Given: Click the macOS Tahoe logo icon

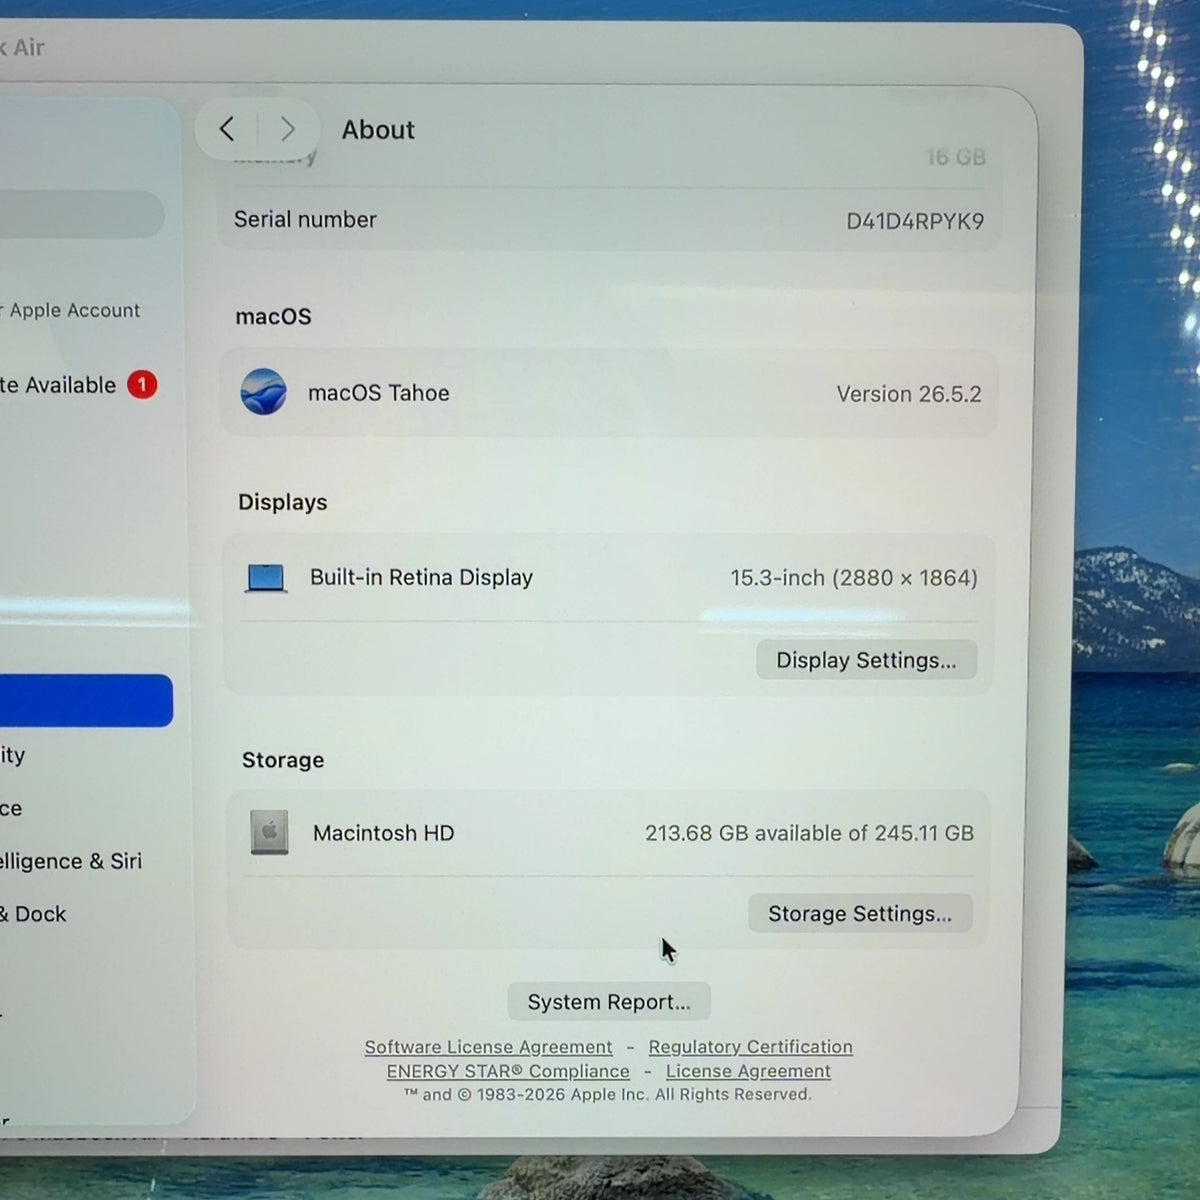Looking at the screenshot, I should 264,392.
